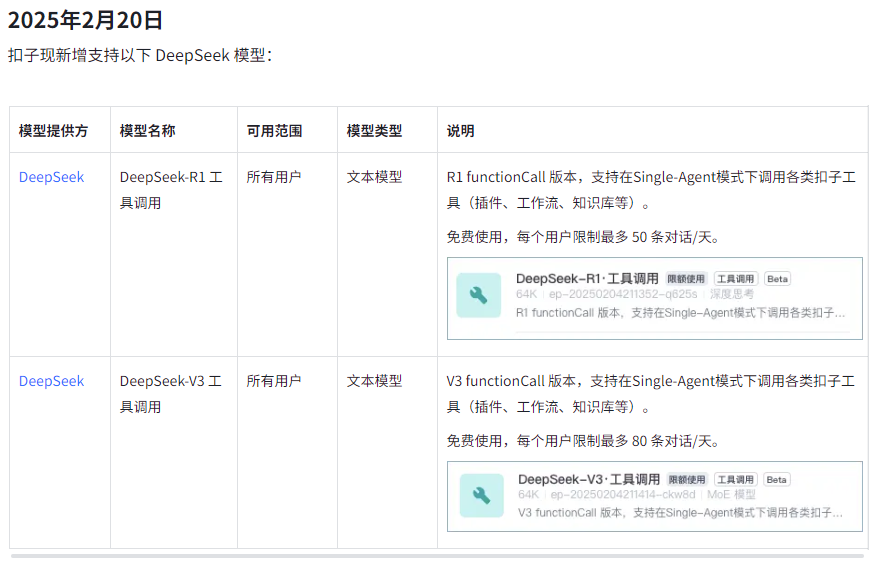Image resolution: width=893 pixels, height=567 pixels.
Task: Click the MoE 模型 label in the V3 card
Action: 731,495
